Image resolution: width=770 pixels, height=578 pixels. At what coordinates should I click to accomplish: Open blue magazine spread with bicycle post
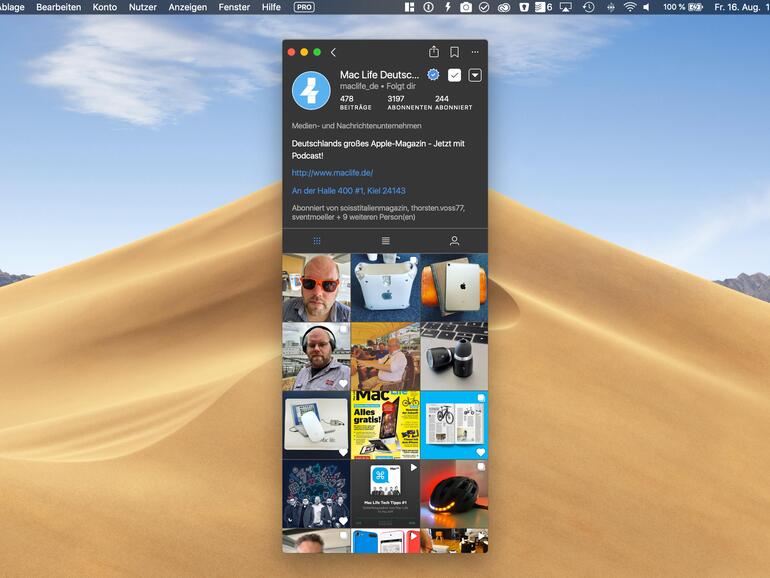point(454,425)
